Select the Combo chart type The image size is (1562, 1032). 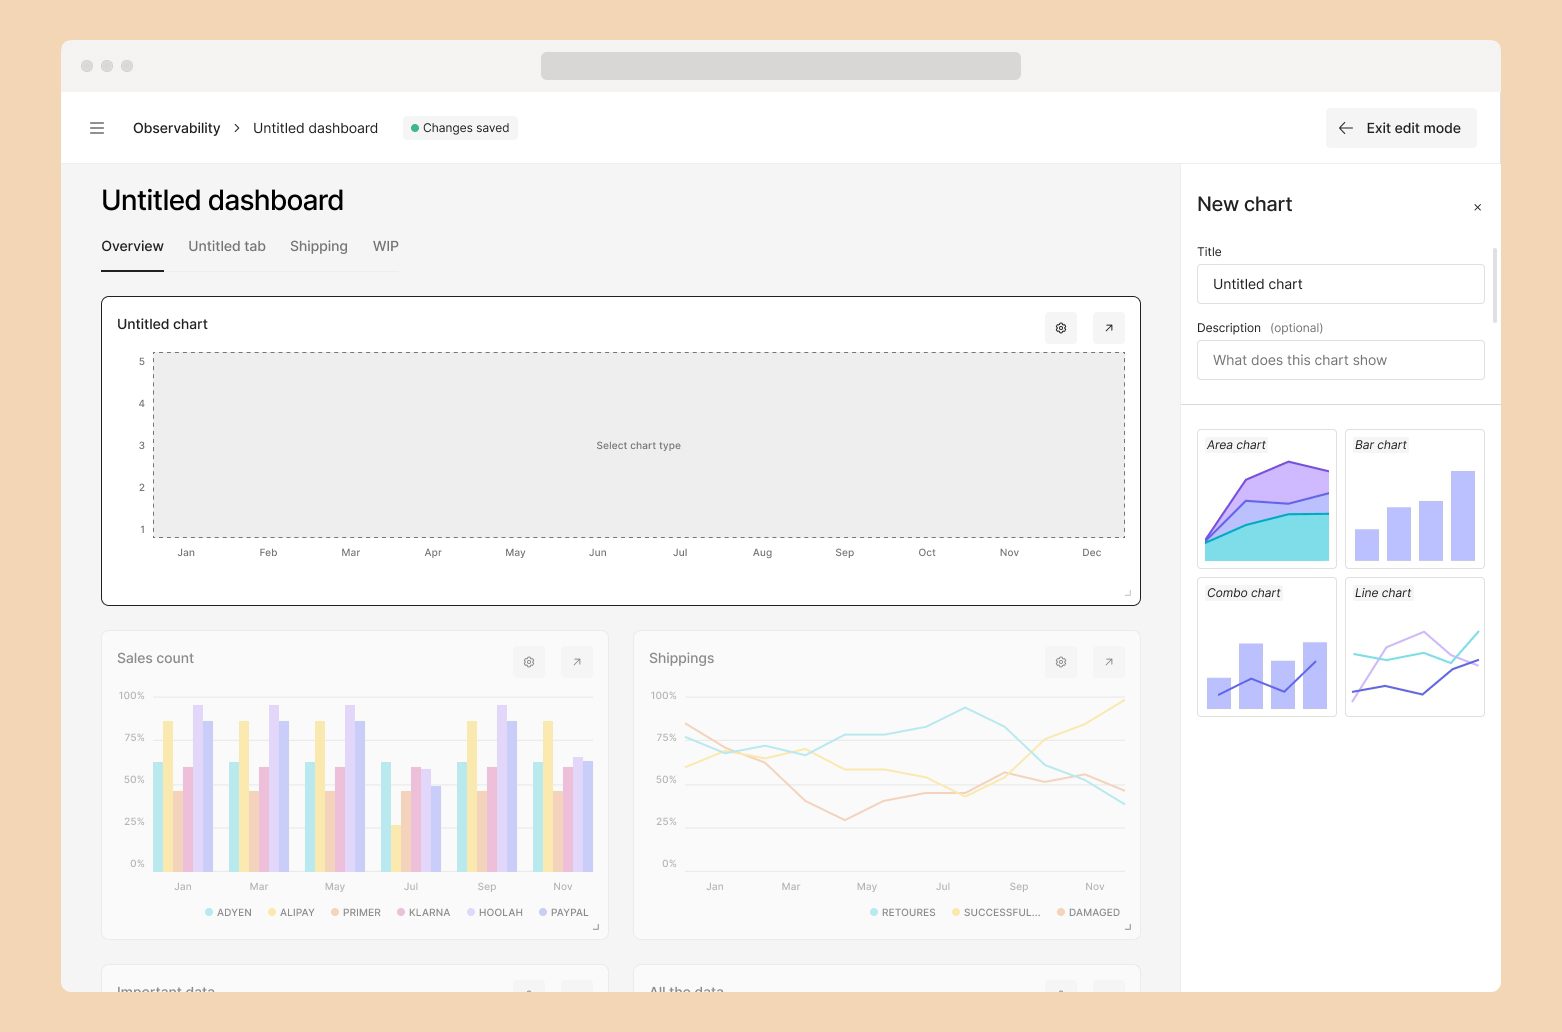1266,647
